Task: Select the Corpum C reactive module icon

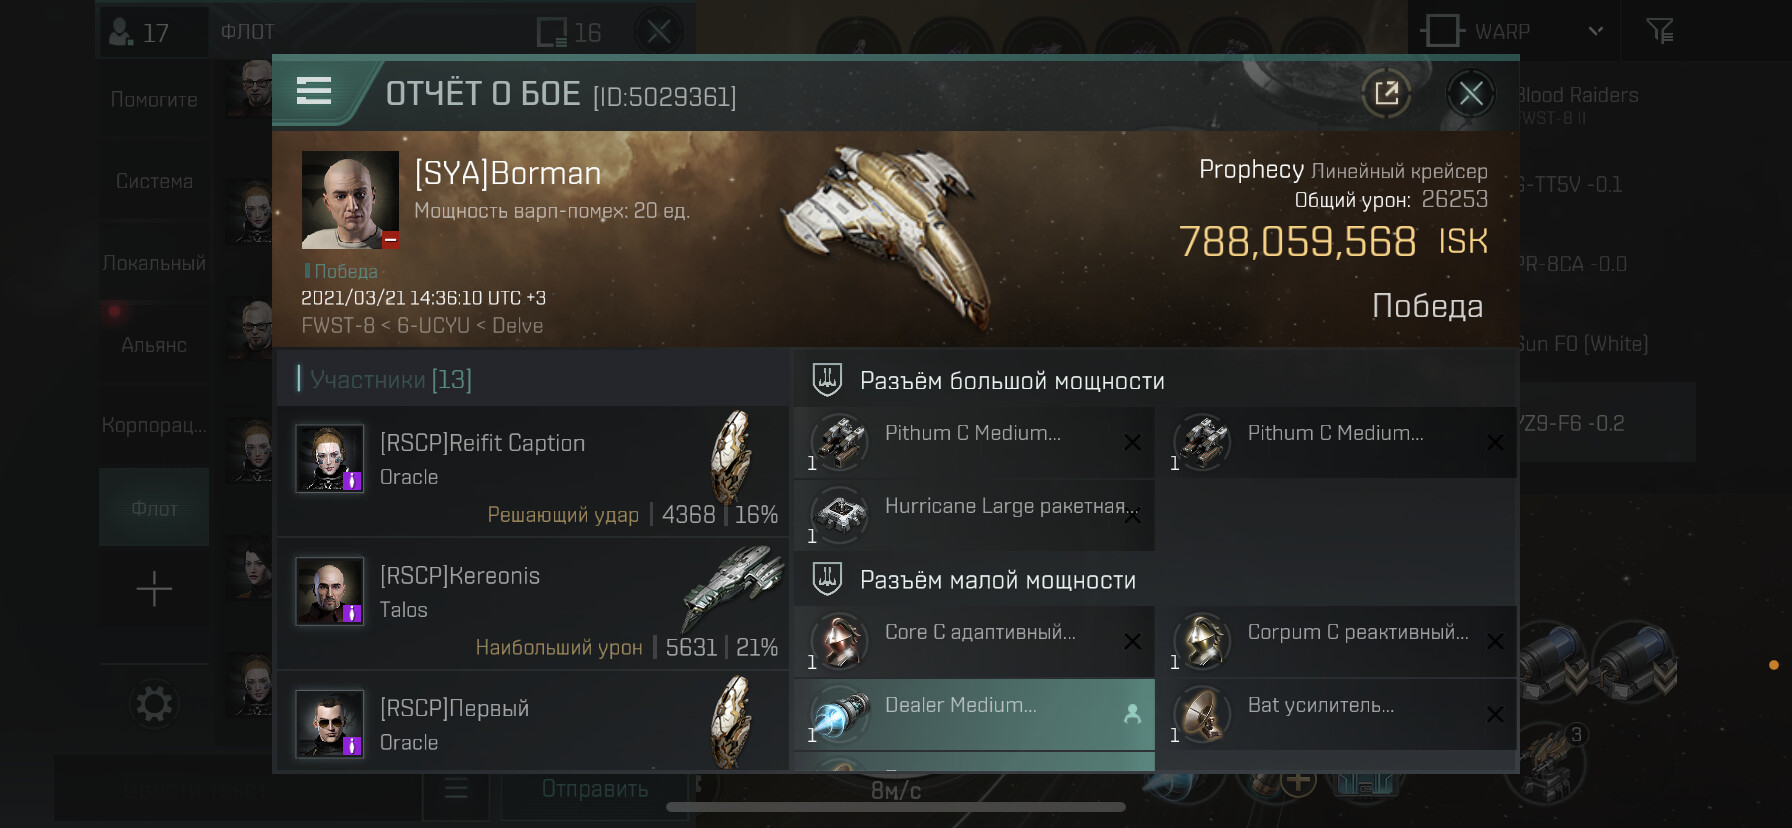Action: click(x=1201, y=641)
